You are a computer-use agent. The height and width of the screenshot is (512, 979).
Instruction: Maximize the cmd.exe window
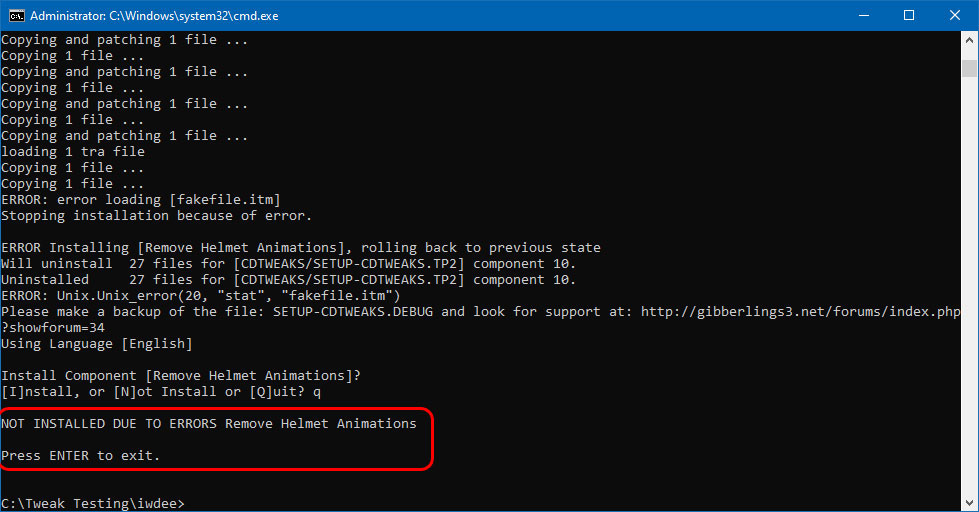(x=909, y=15)
